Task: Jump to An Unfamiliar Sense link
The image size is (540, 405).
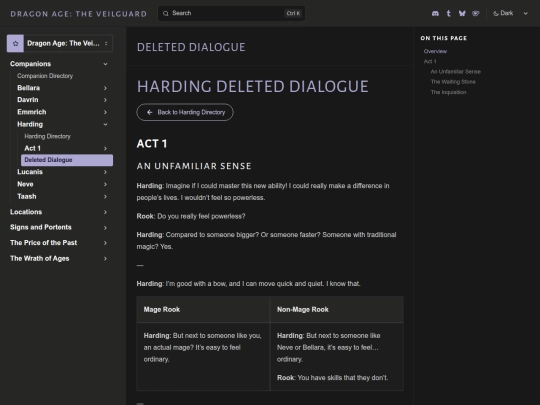Action: pyautogui.click(x=456, y=72)
